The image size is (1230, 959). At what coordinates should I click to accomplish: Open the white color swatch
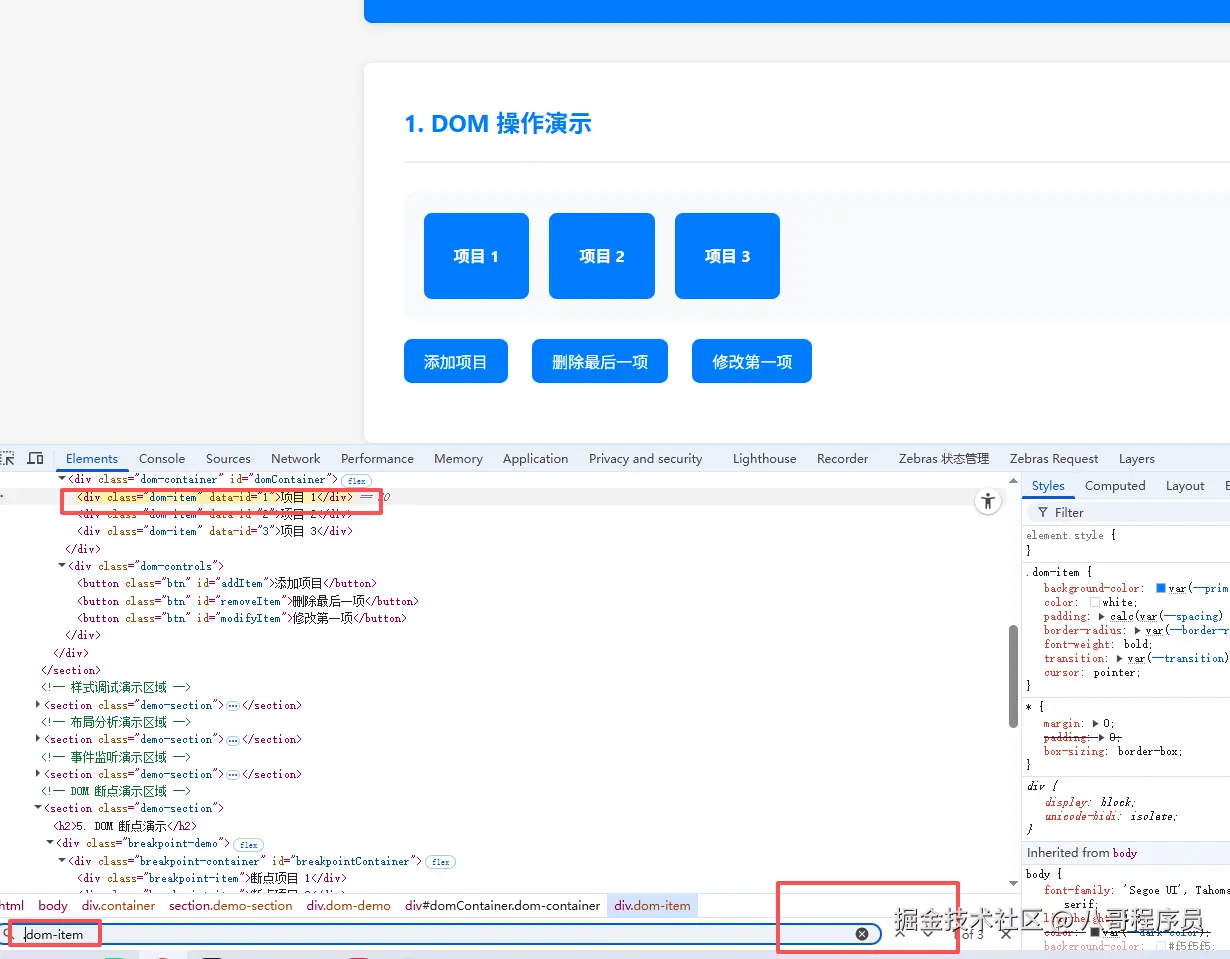tap(1095, 602)
